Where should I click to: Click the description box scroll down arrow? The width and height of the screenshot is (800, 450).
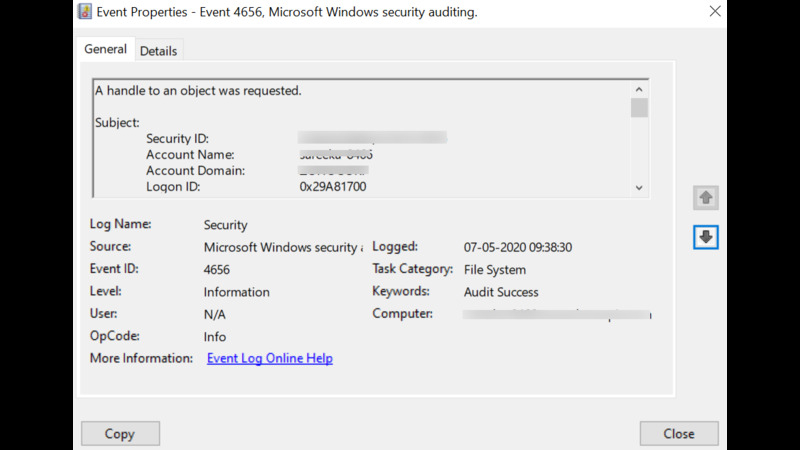click(x=639, y=188)
